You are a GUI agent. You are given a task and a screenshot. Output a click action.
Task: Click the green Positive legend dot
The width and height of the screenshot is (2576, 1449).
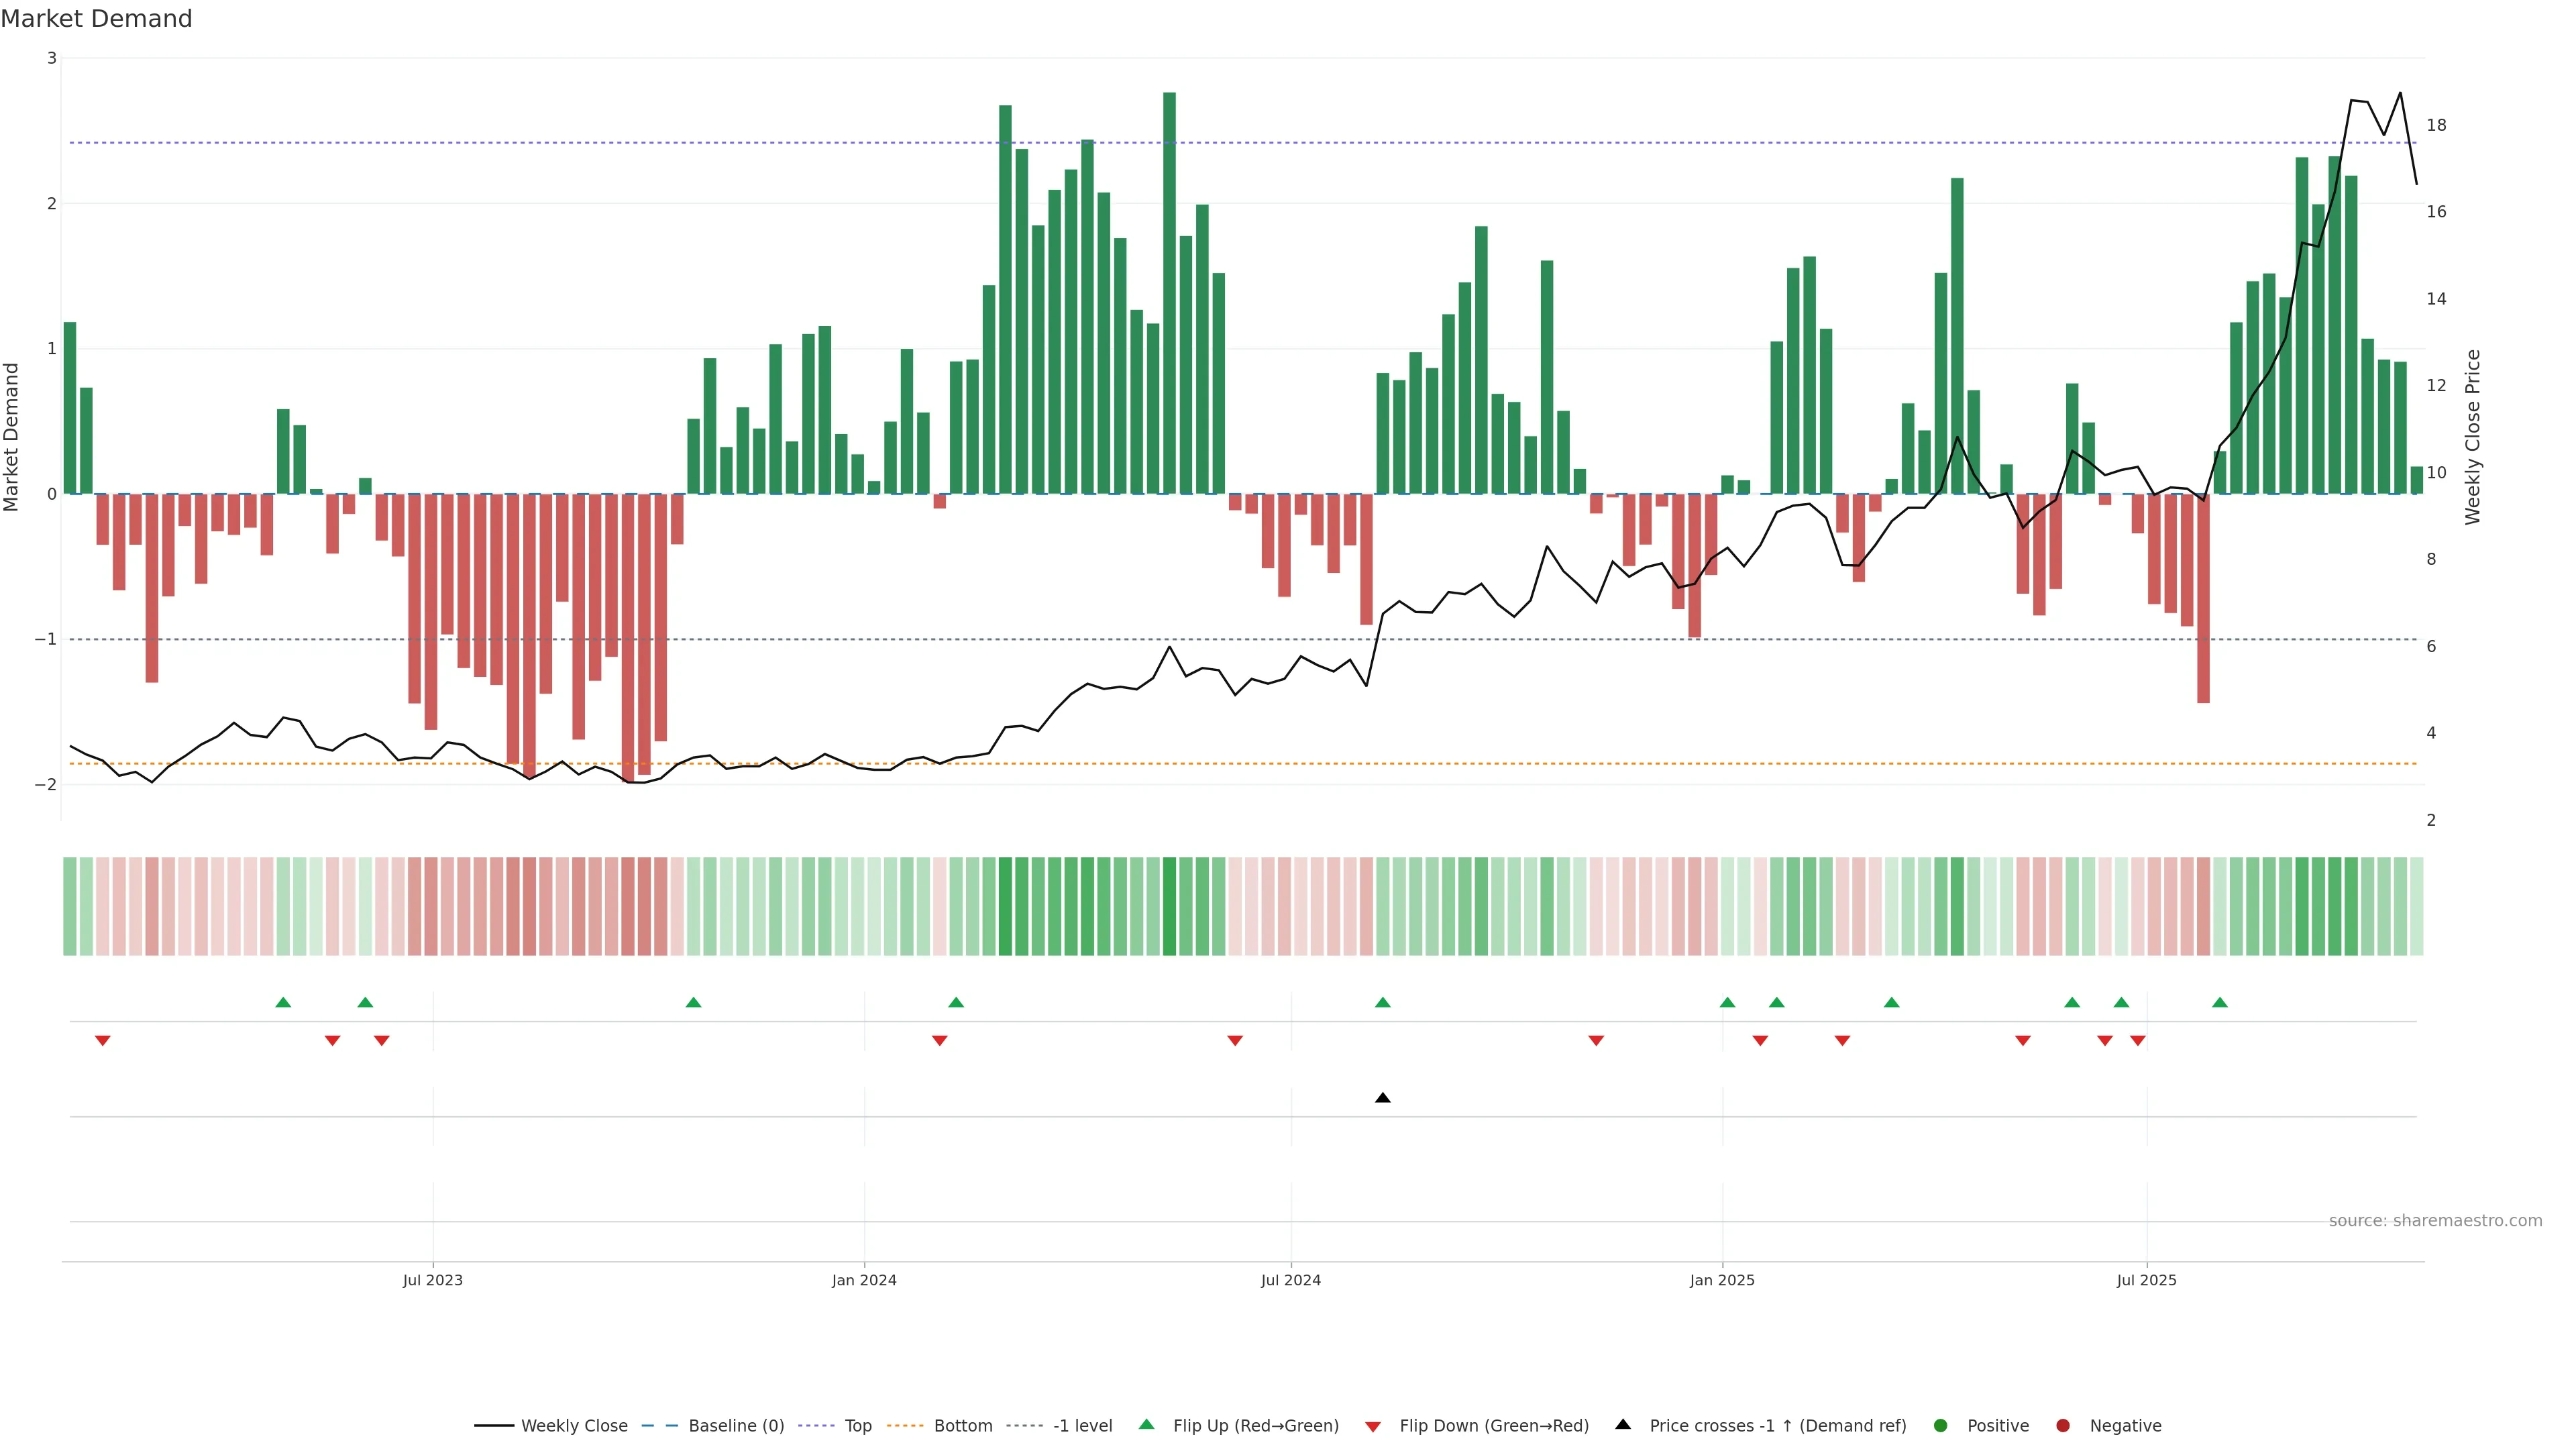click(x=1941, y=1426)
